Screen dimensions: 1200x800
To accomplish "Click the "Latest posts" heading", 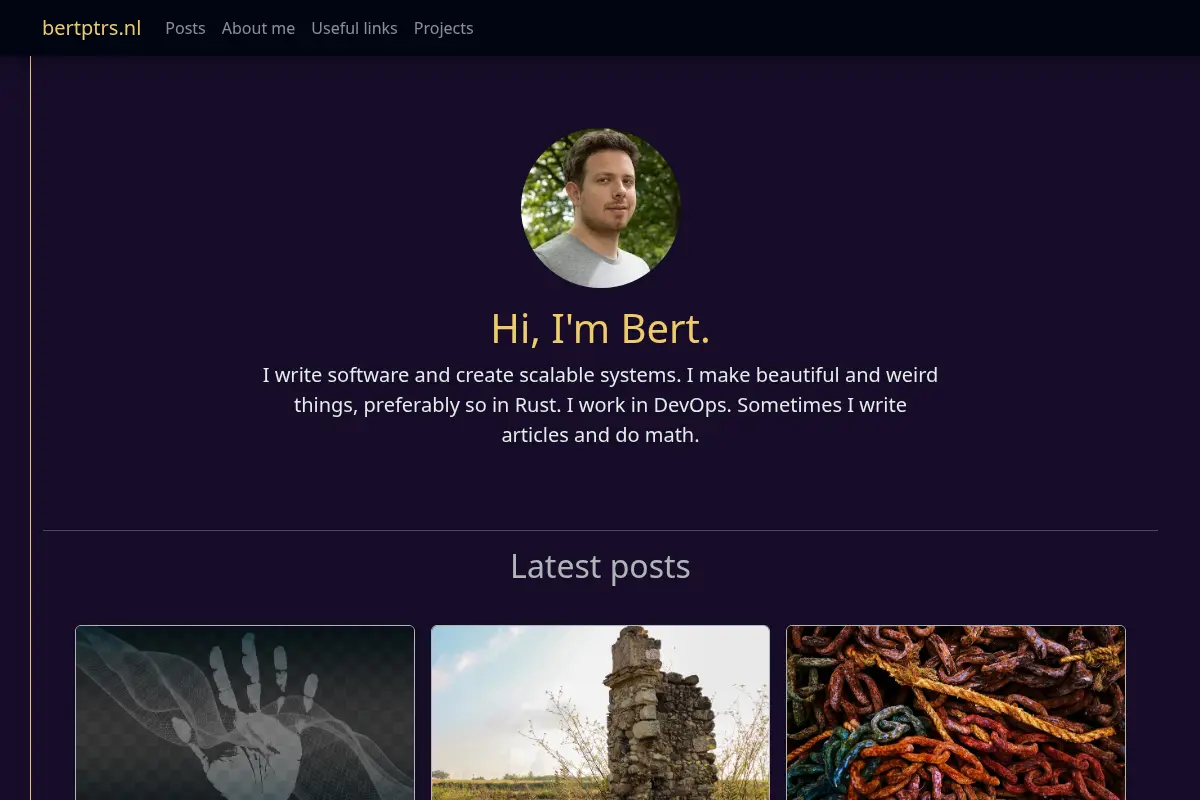I will coord(600,566).
